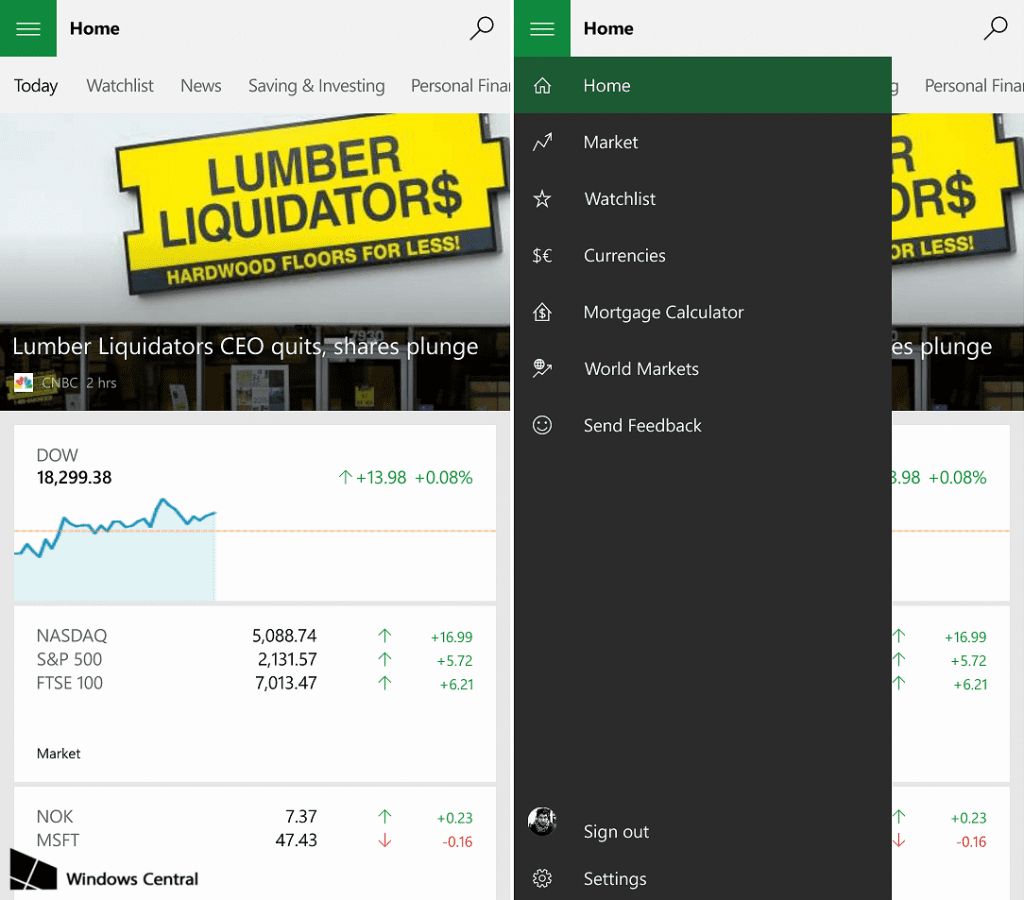The width and height of the screenshot is (1024, 900).
Task: Click the DOW green up arrow
Action: pyautogui.click(x=345, y=477)
